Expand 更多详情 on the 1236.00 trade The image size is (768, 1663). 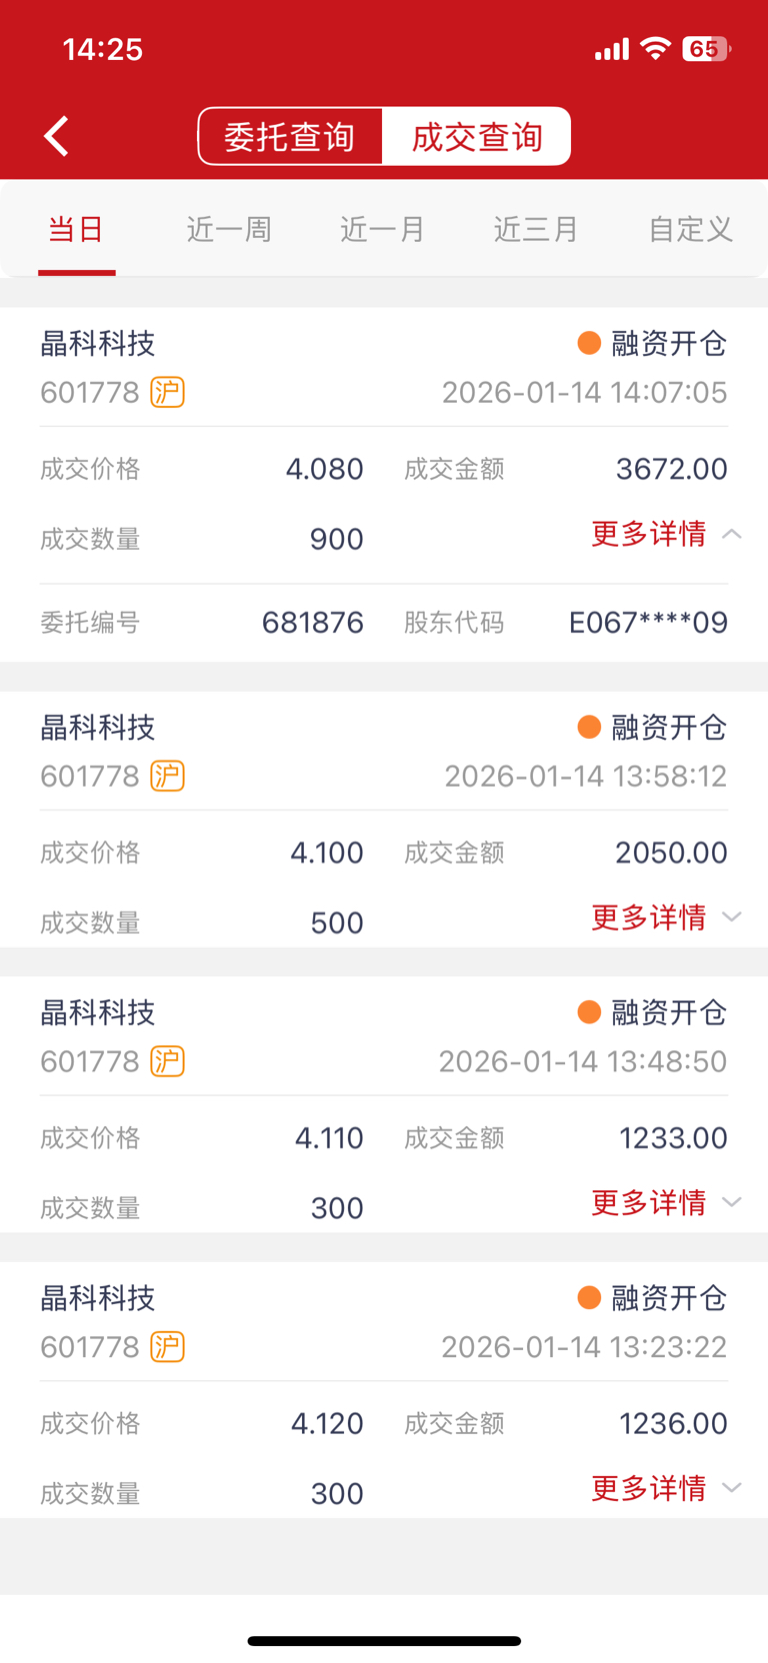click(666, 1488)
